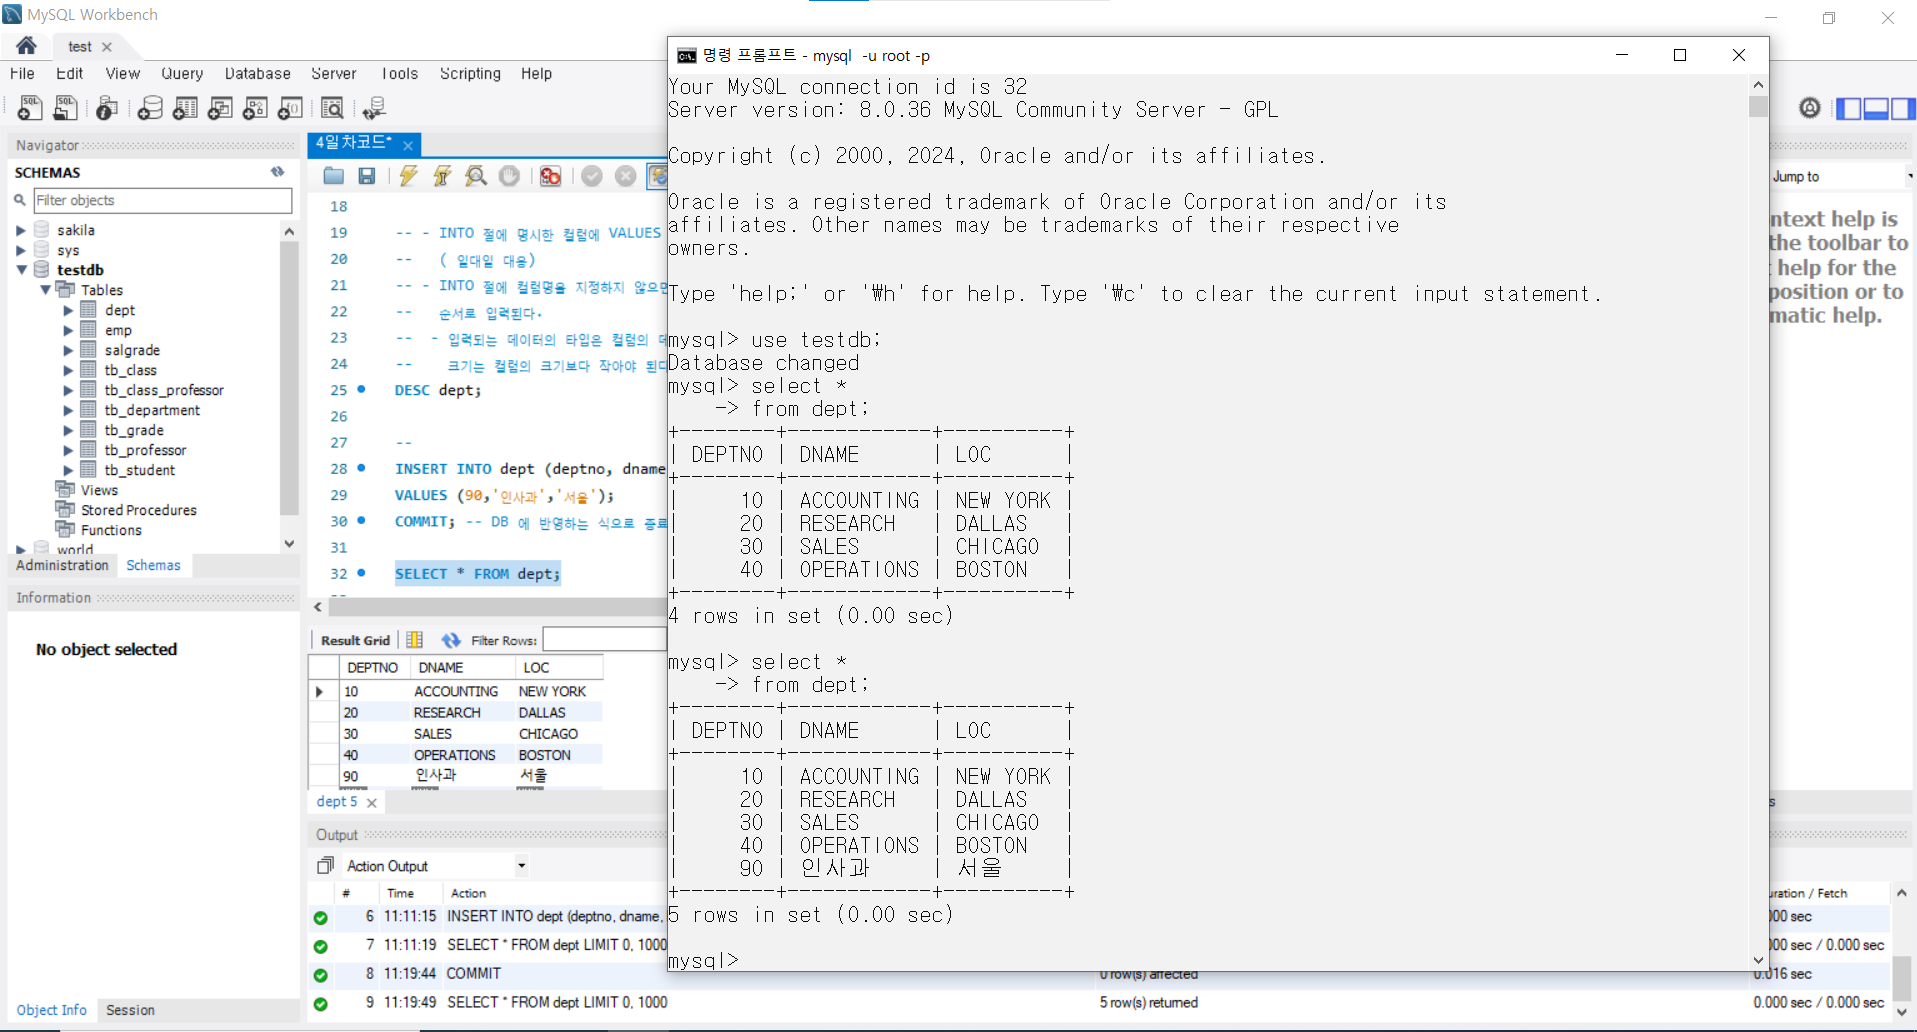Collapse the Tables folder
Image resolution: width=1917 pixels, height=1032 pixels.
45,290
